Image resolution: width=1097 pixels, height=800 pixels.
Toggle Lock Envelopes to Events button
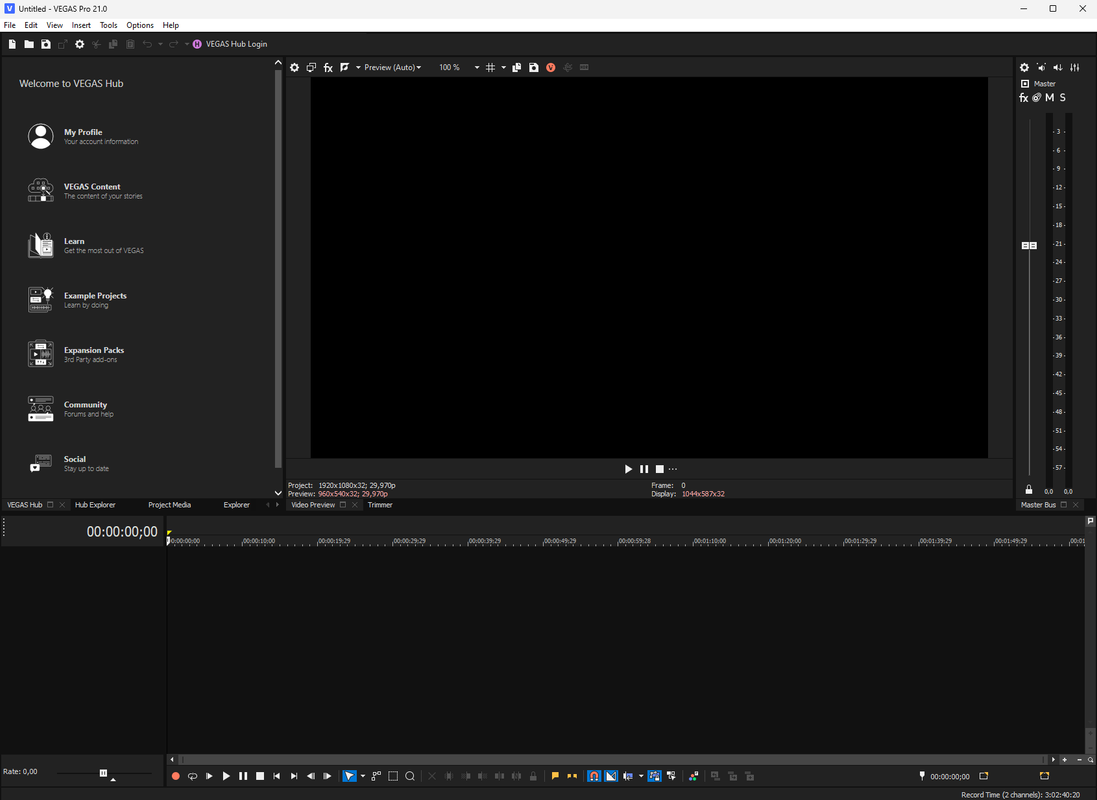(x=655, y=776)
